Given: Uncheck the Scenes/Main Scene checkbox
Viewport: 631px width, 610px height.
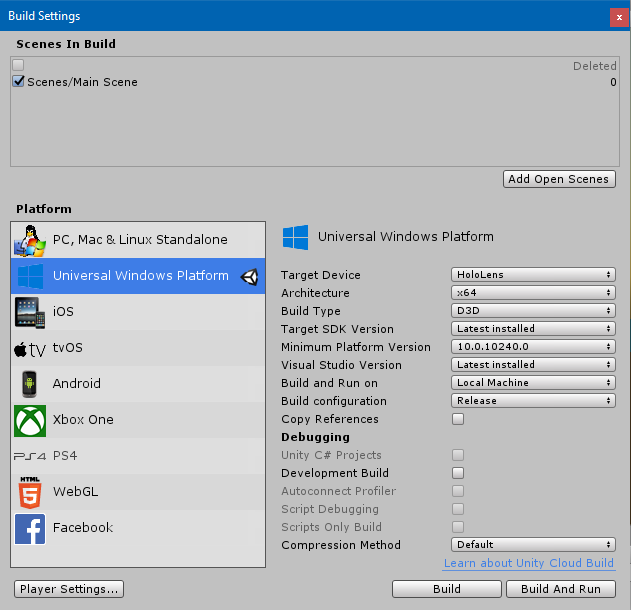Looking at the screenshot, I should click(19, 81).
